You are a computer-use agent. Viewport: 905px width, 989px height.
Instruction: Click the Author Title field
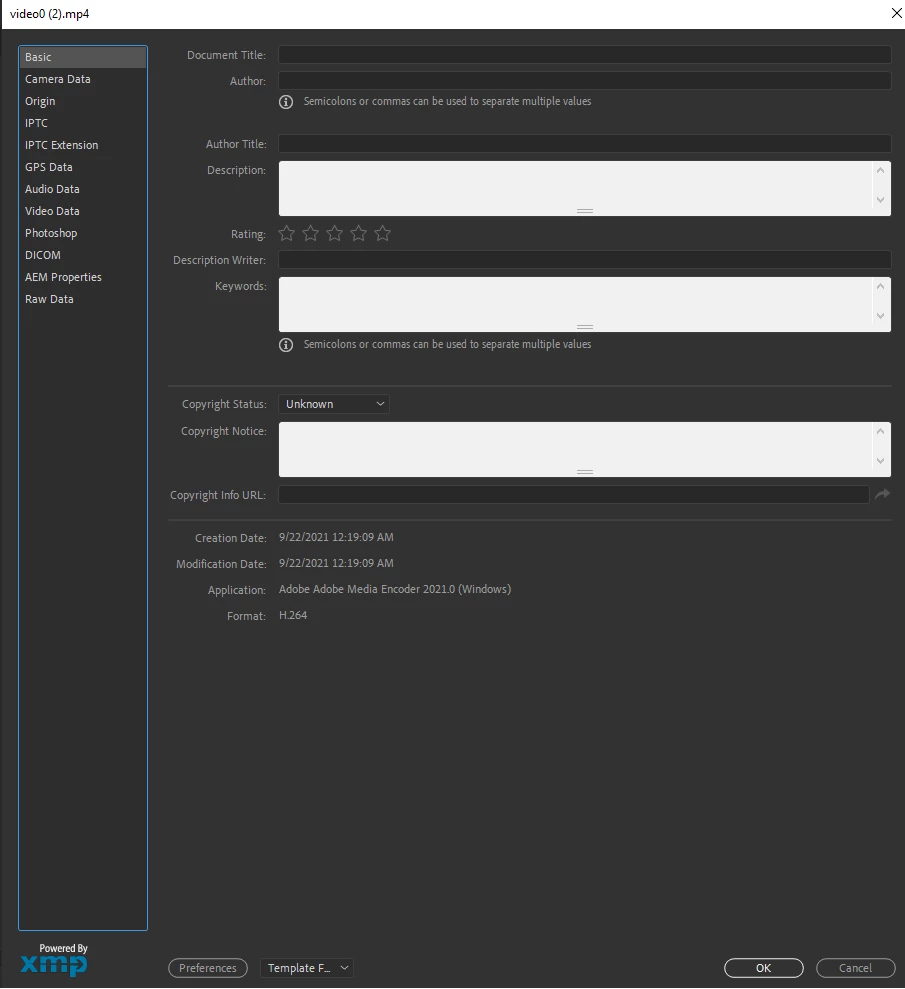click(x=585, y=143)
